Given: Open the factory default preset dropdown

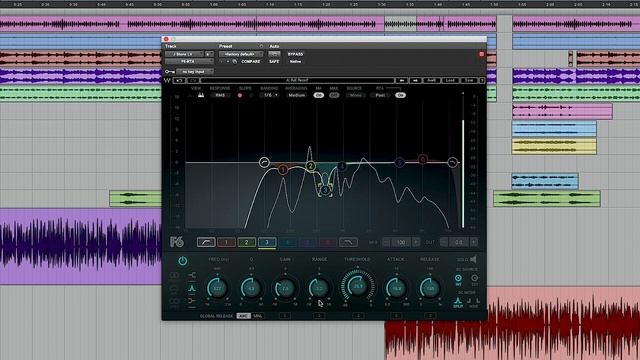Looking at the screenshot, I should coord(241,54).
